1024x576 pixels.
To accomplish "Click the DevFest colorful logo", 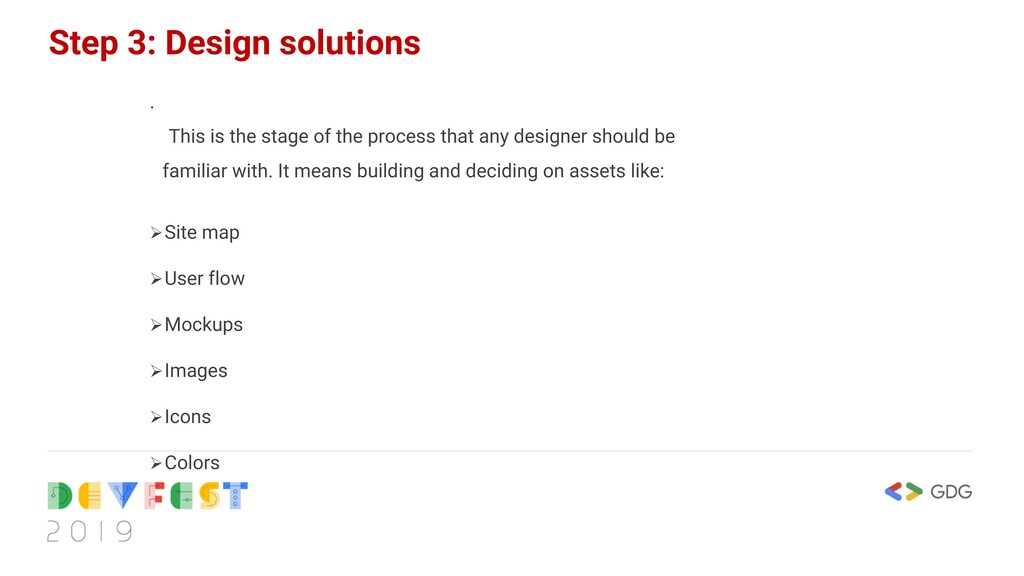I will tap(148, 496).
